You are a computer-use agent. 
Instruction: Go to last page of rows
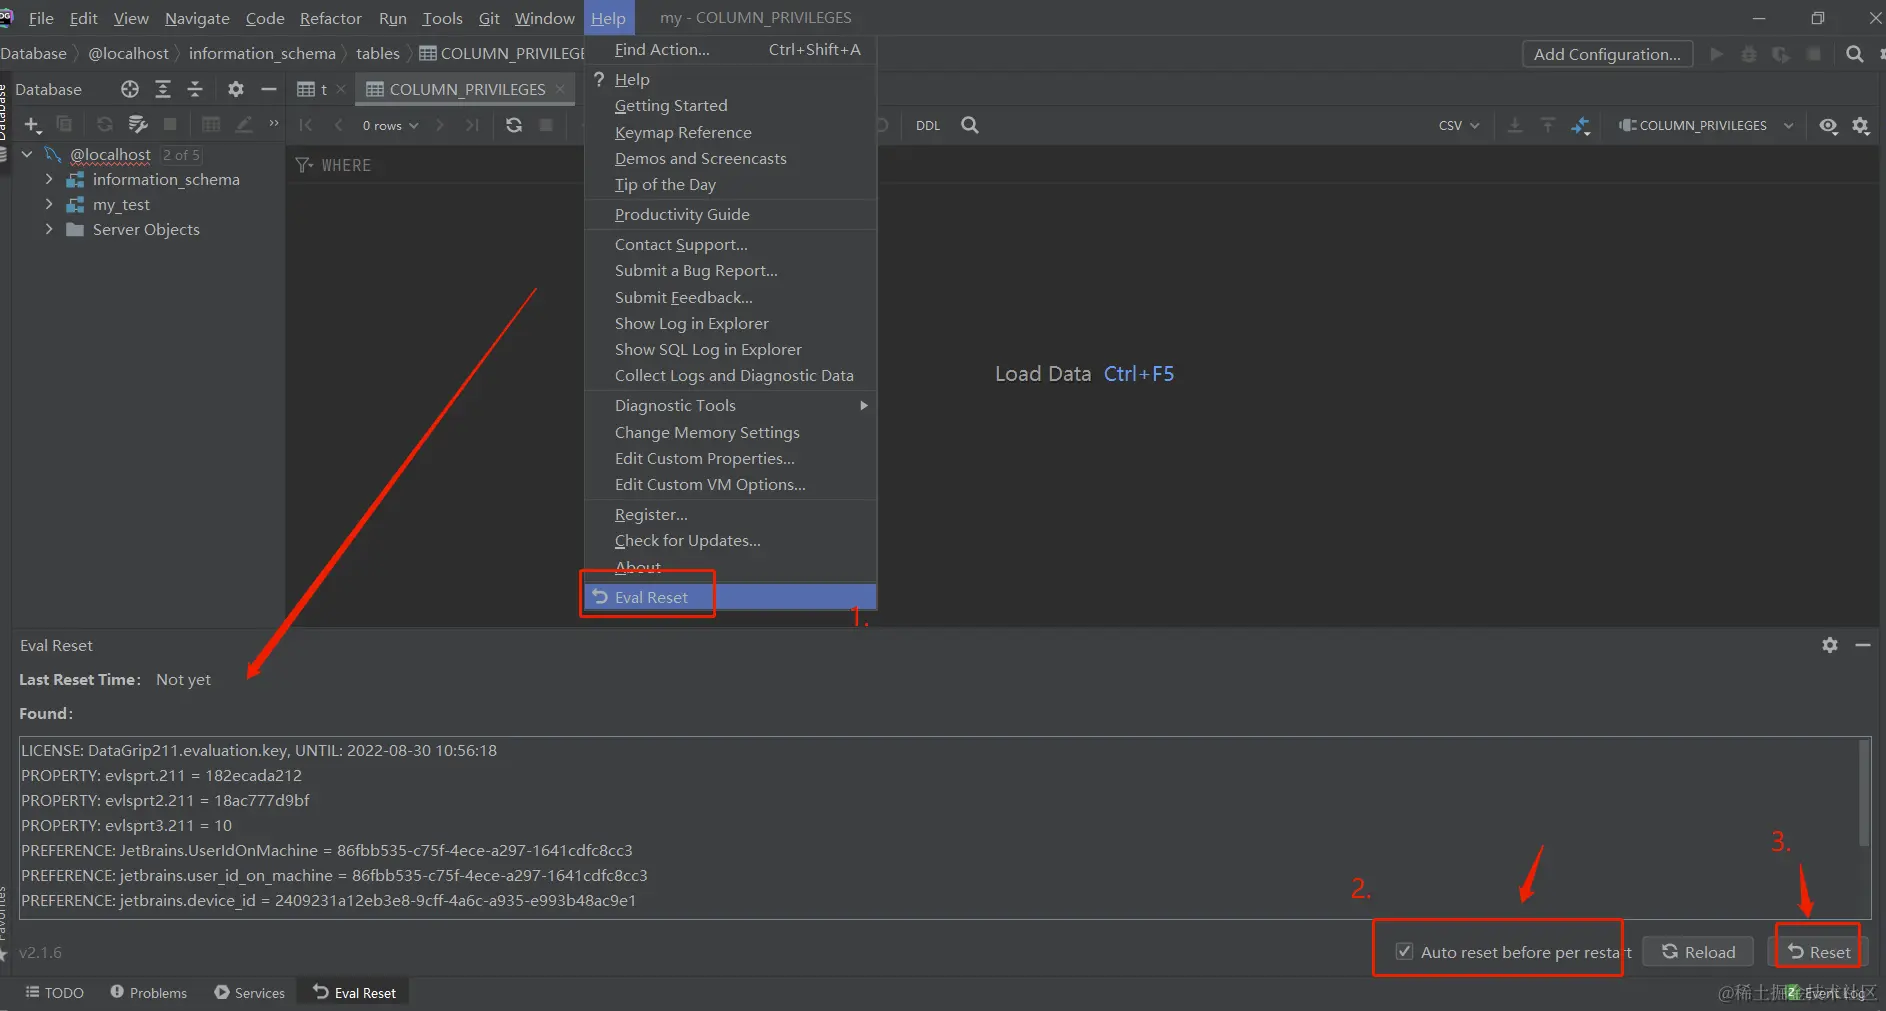(x=472, y=125)
